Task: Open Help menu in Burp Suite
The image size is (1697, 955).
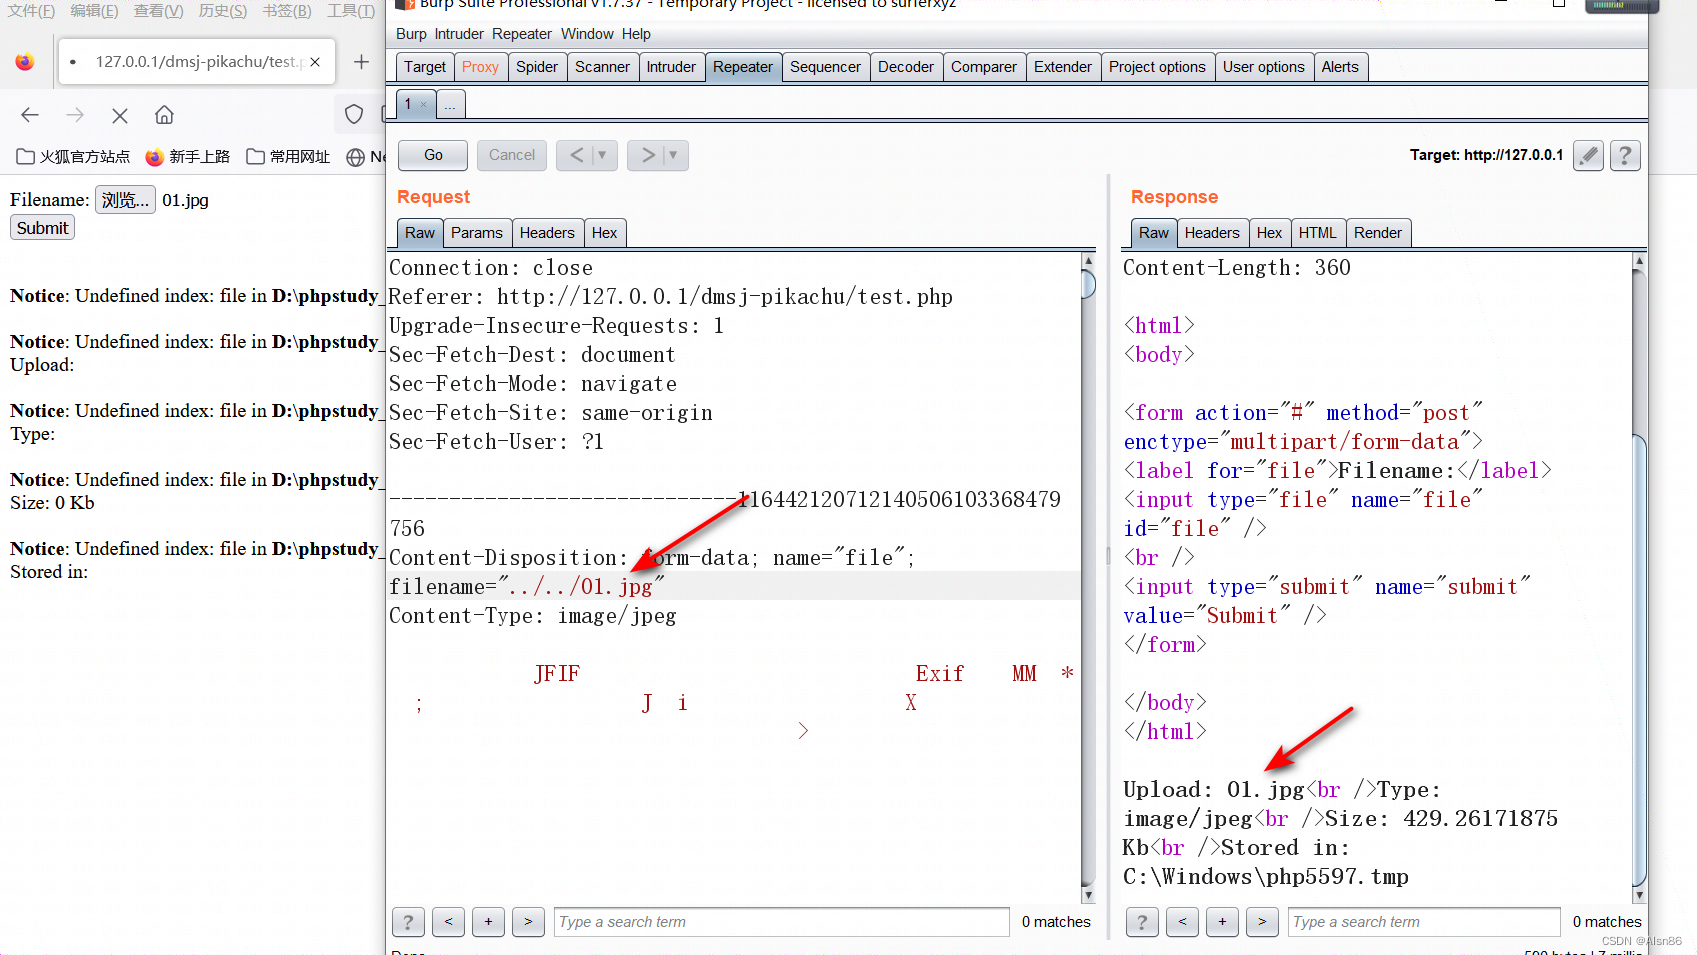Action: pyautogui.click(x=636, y=34)
